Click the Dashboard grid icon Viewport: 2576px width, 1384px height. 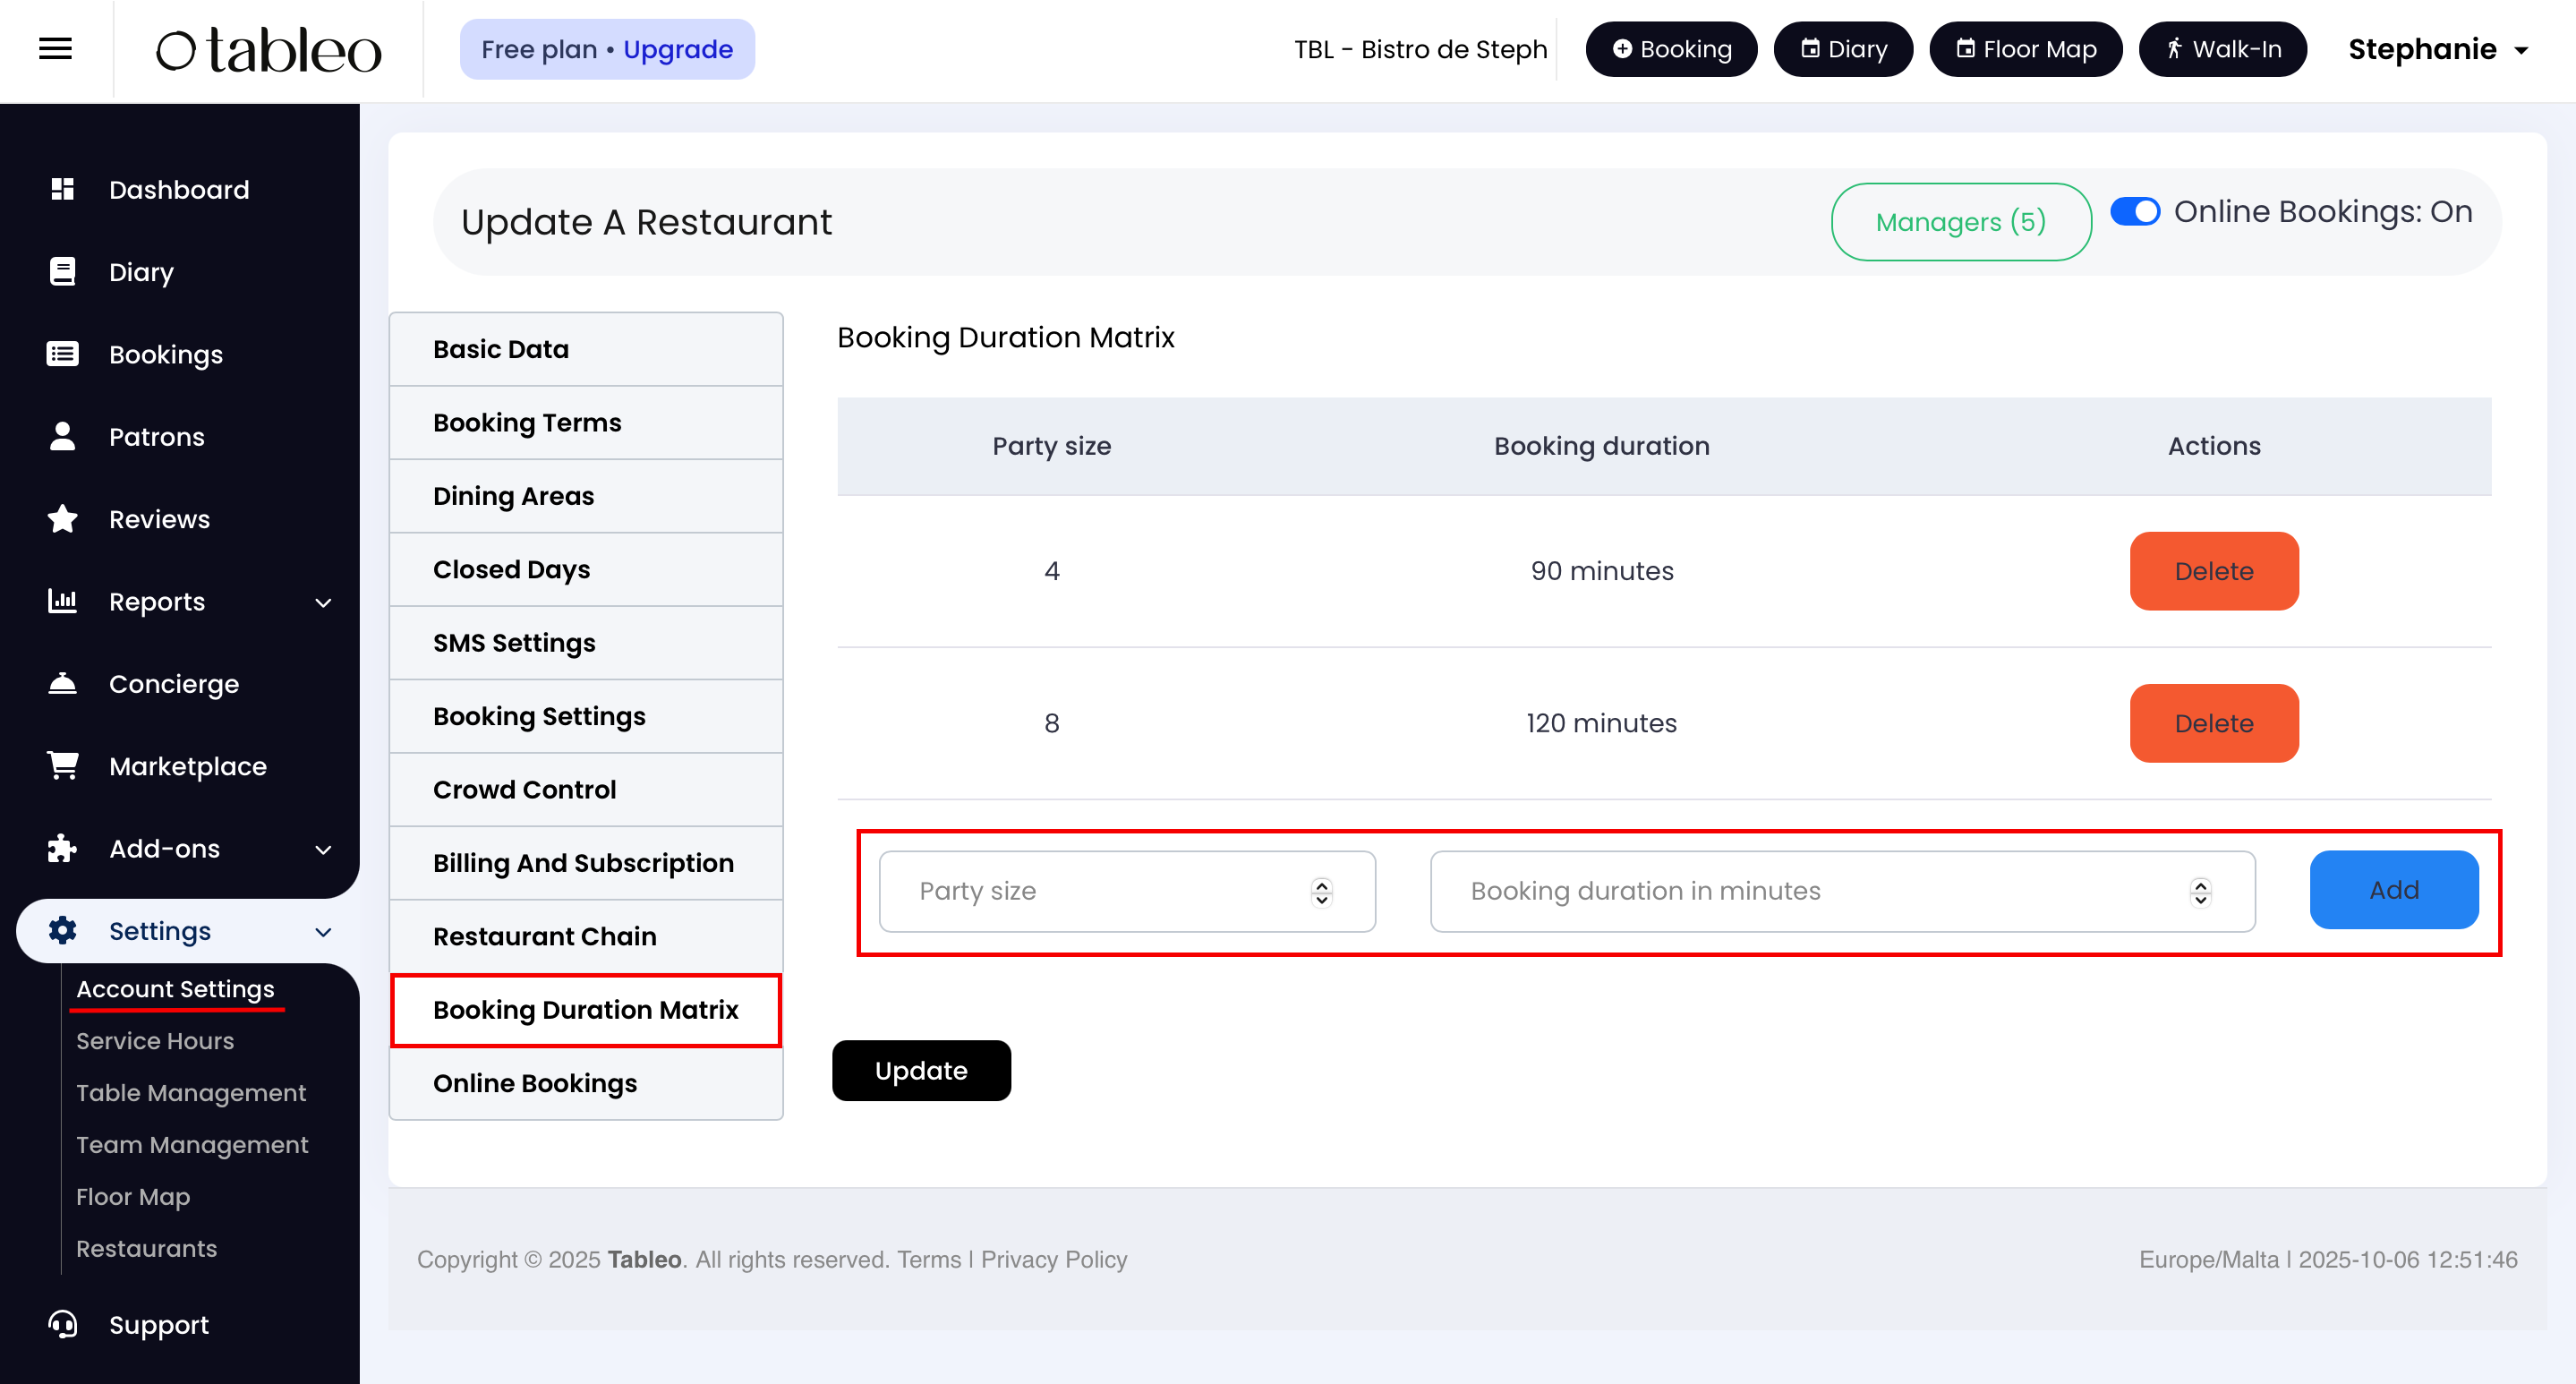click(62, 189)
